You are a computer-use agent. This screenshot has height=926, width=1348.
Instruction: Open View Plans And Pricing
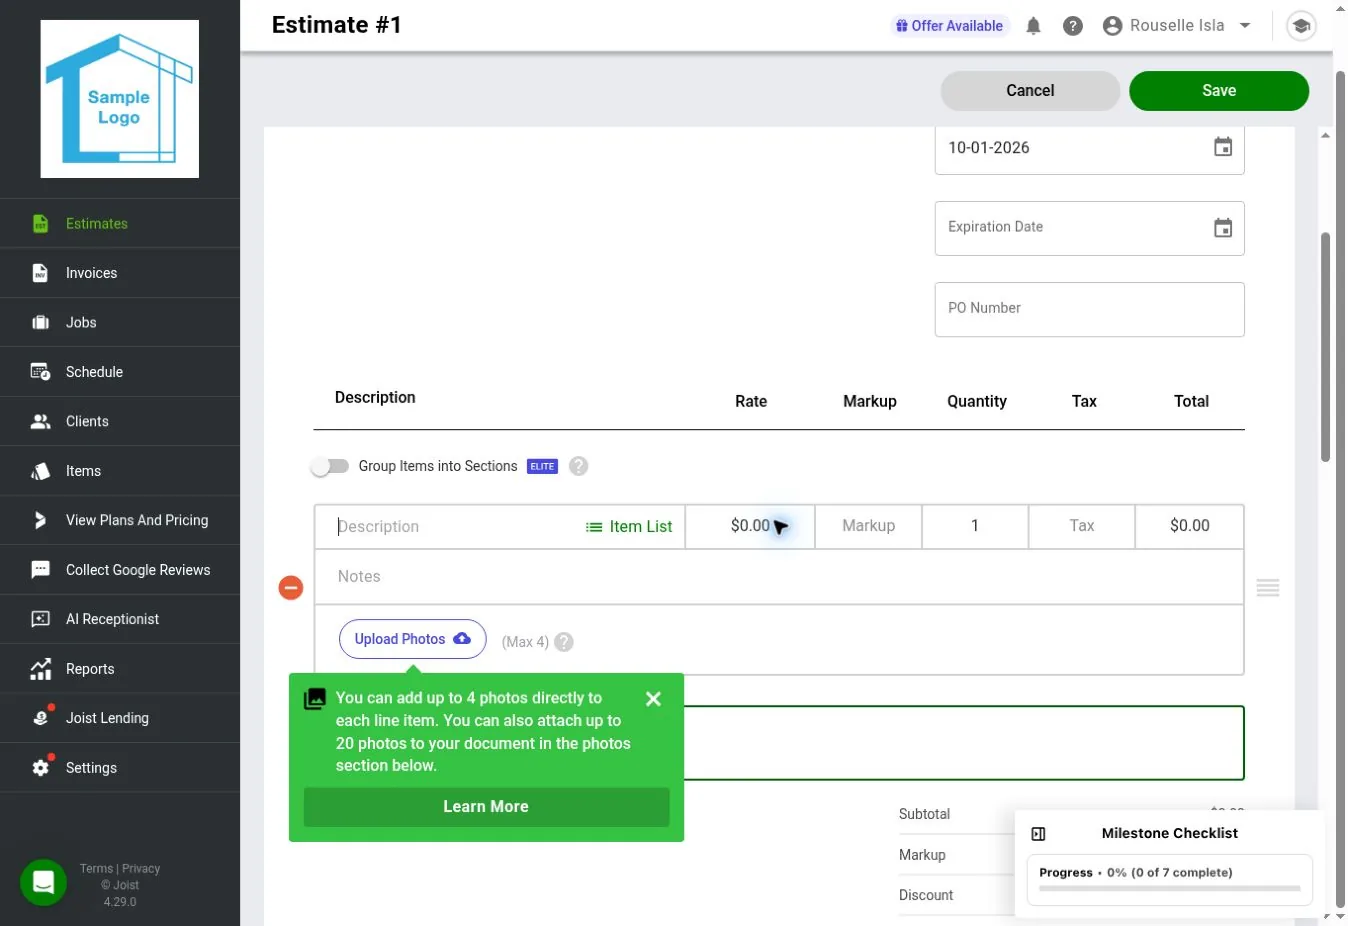[120, 520]
